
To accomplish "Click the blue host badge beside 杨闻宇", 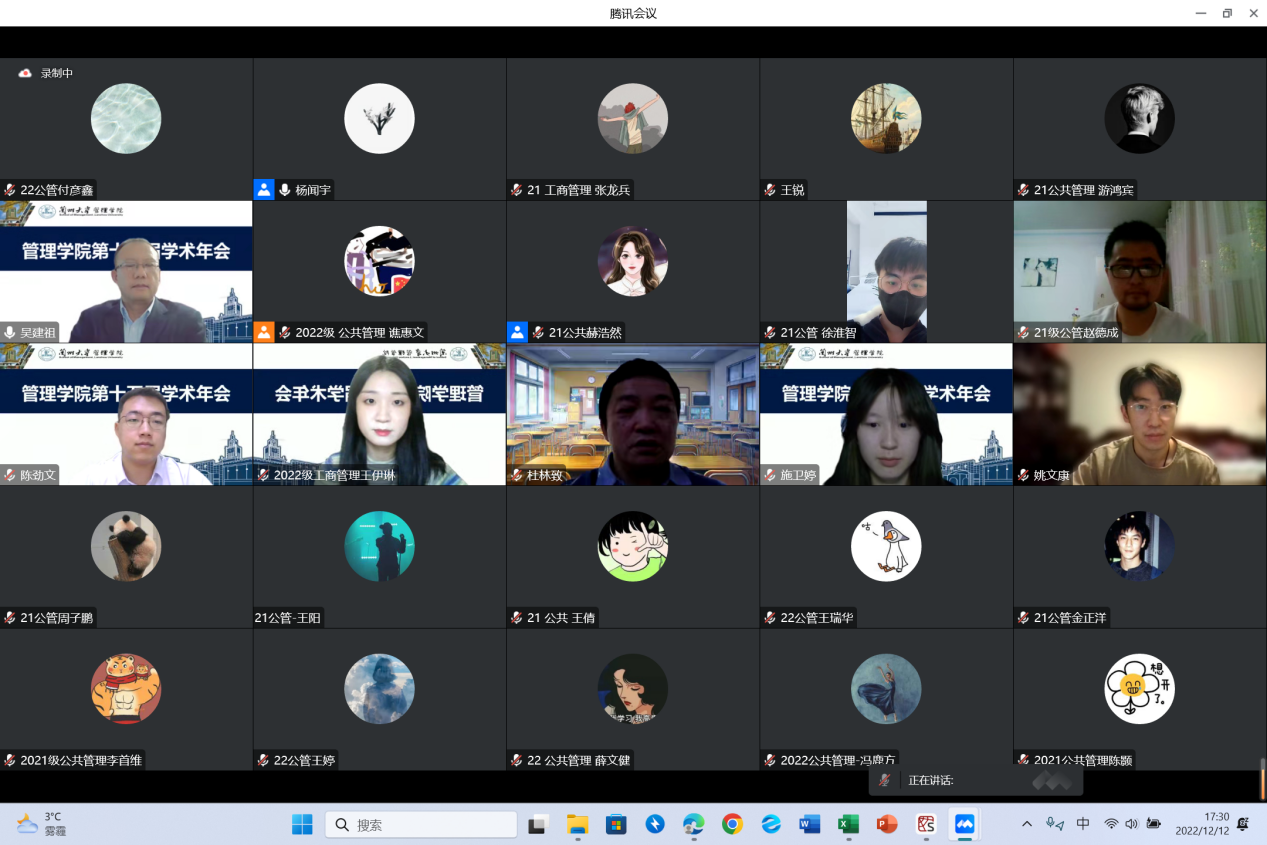I will pyautogui.click(x=264, y=189).
